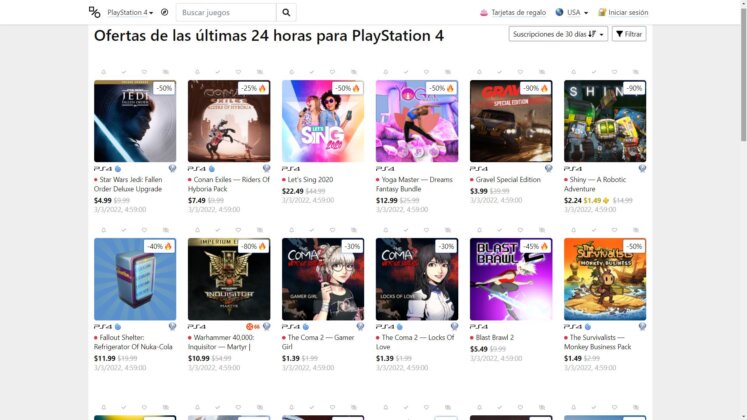Click the orange score badge on Warhammer 40,000
The height and width of the screenshot is (420, 747).
tap(252, 327)
